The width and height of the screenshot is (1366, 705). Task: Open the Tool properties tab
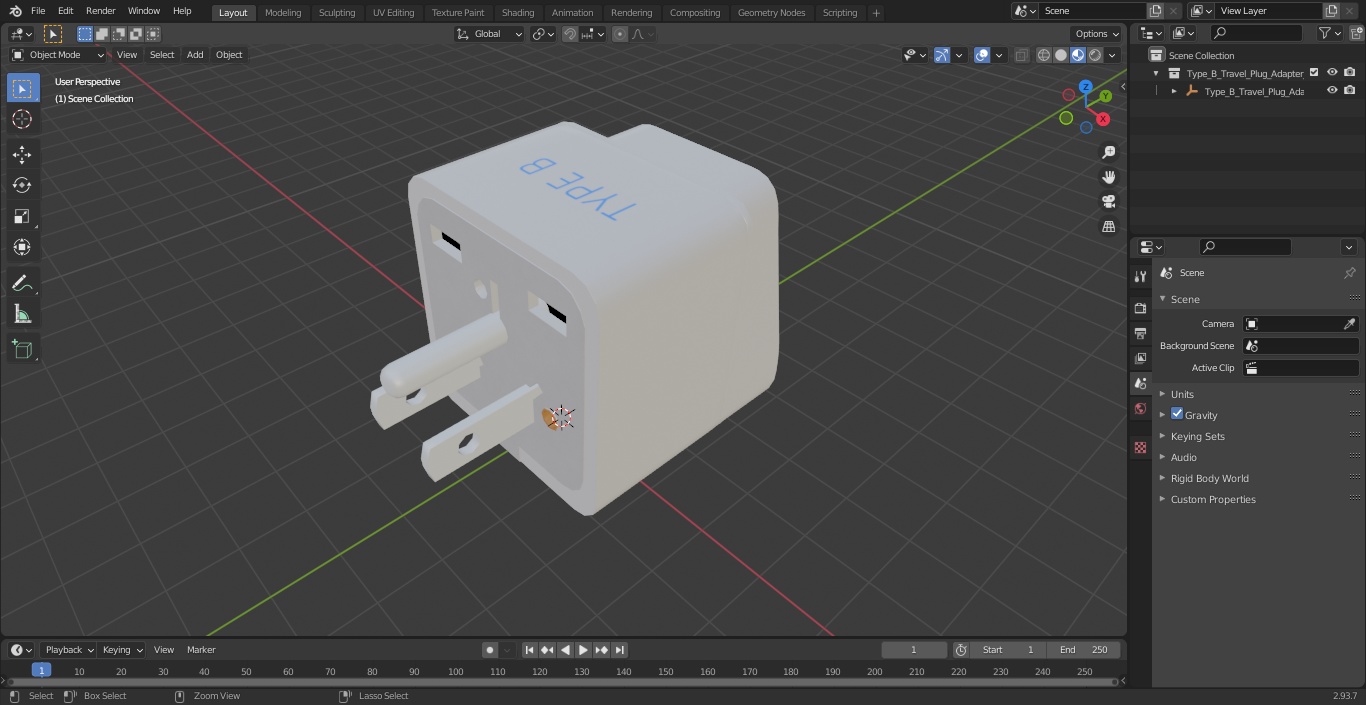[1140, 276]
